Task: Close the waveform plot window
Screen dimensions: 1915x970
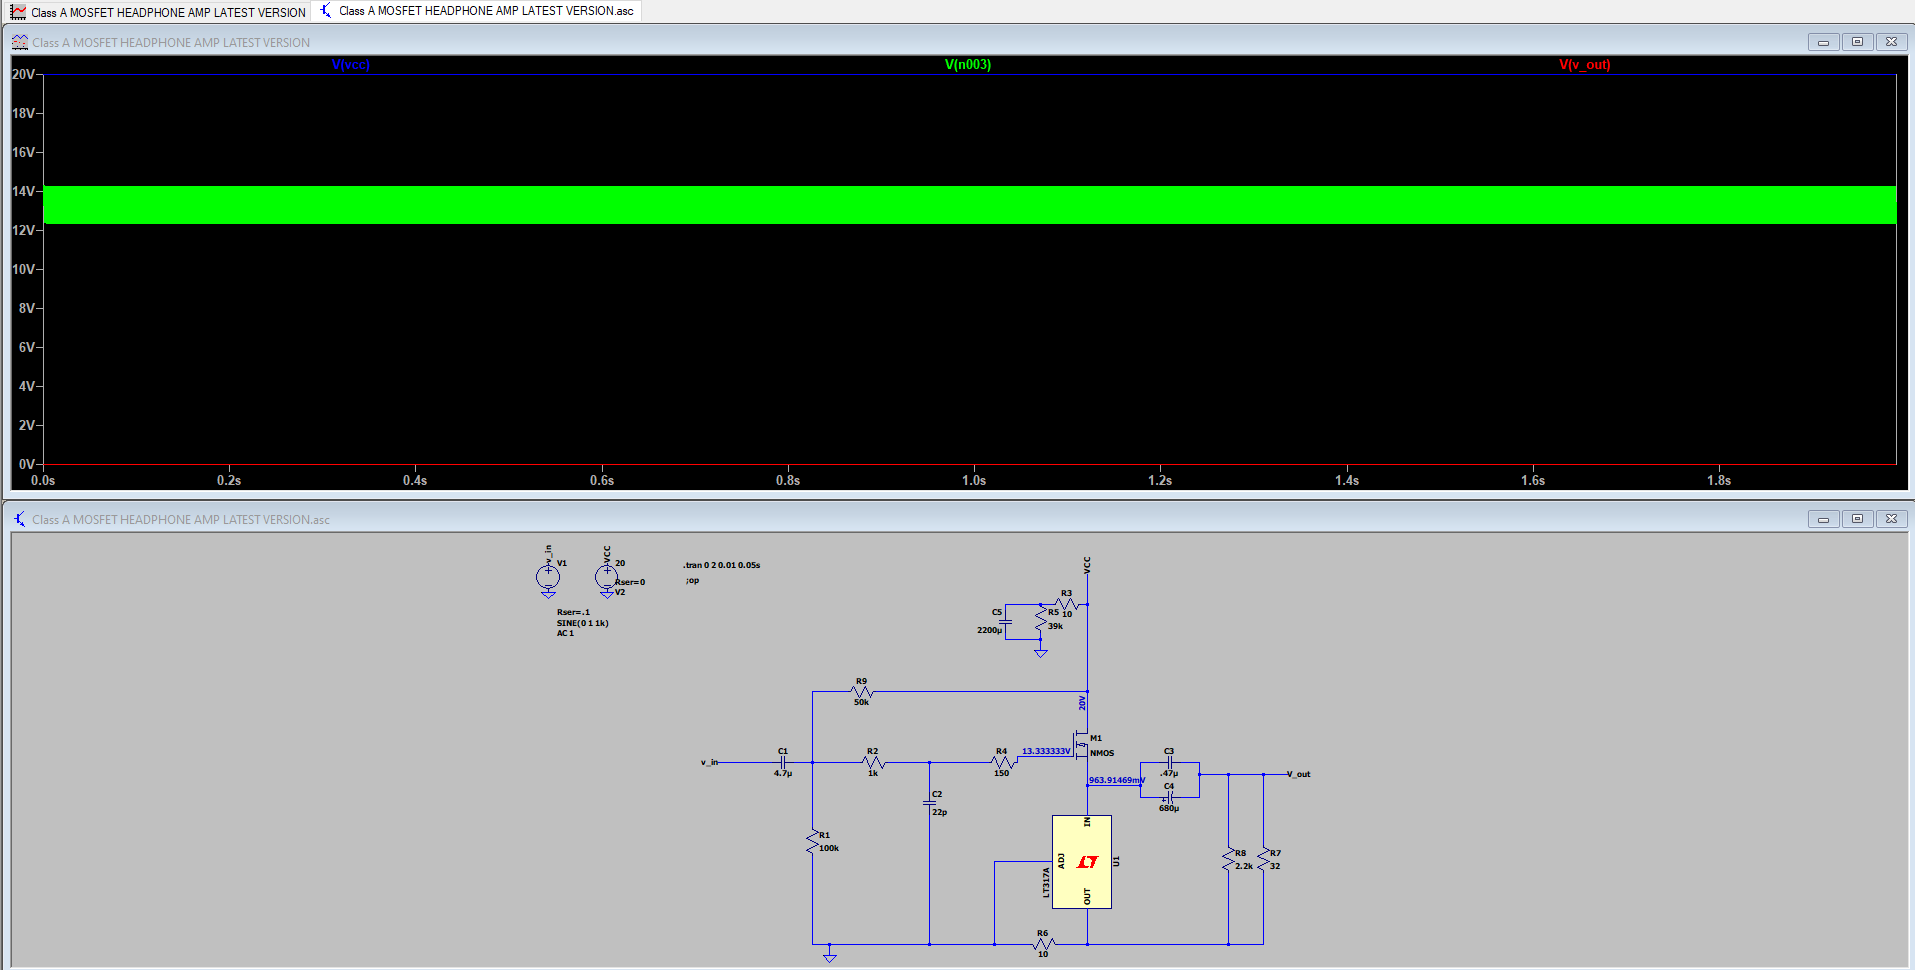Action: [x=1891, y=42]
